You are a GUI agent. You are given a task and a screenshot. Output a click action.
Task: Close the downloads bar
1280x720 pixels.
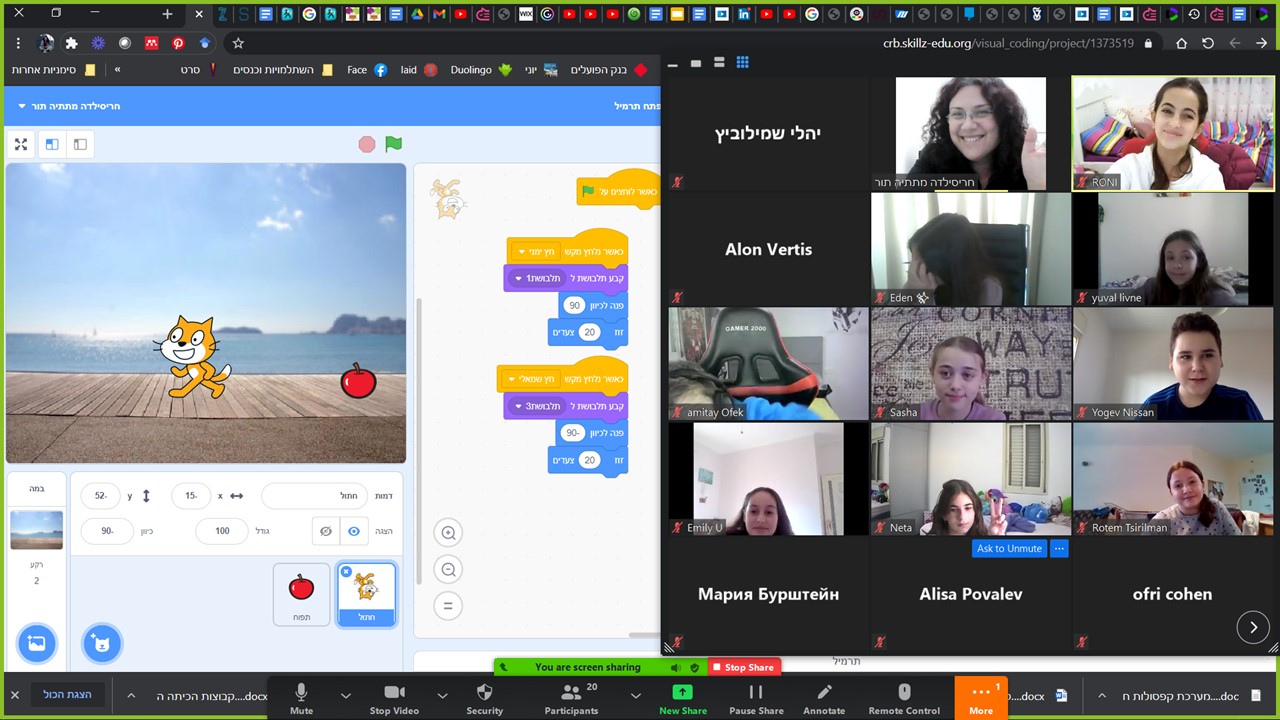pyautogui.click(x=14, y=695)
